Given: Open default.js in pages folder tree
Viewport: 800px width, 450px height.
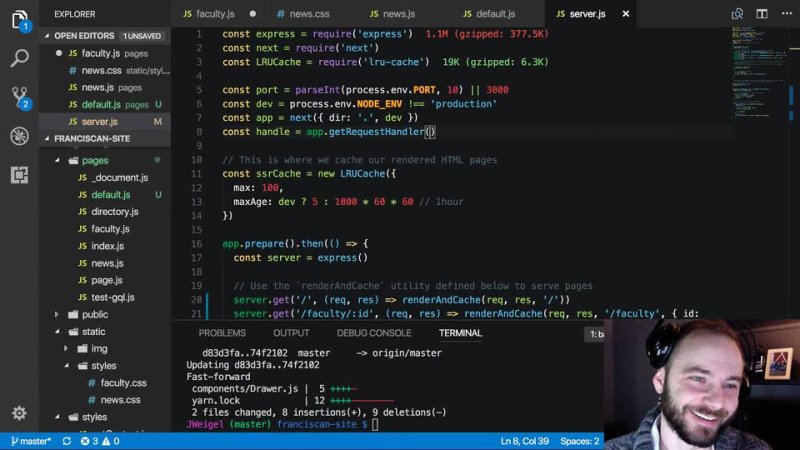Looking at the screenshot, I should tap(105, 195).
